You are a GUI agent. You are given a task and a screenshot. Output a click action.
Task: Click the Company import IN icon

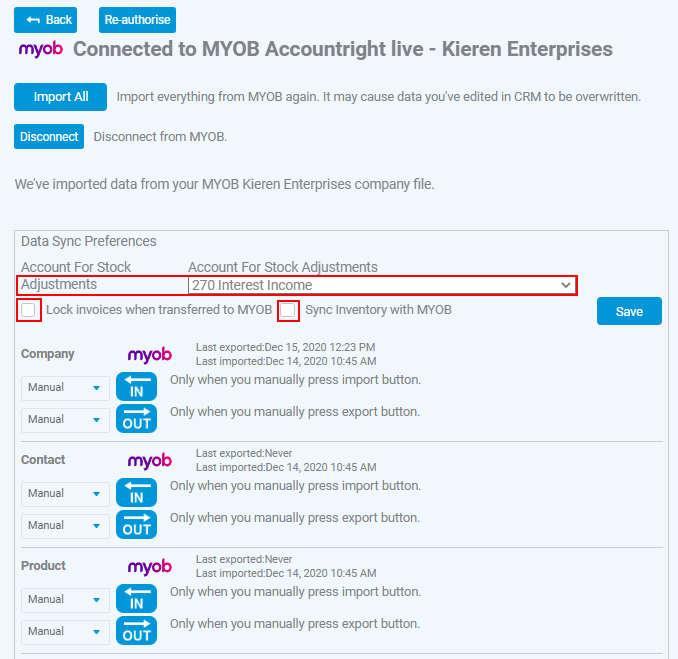[136, 387]
